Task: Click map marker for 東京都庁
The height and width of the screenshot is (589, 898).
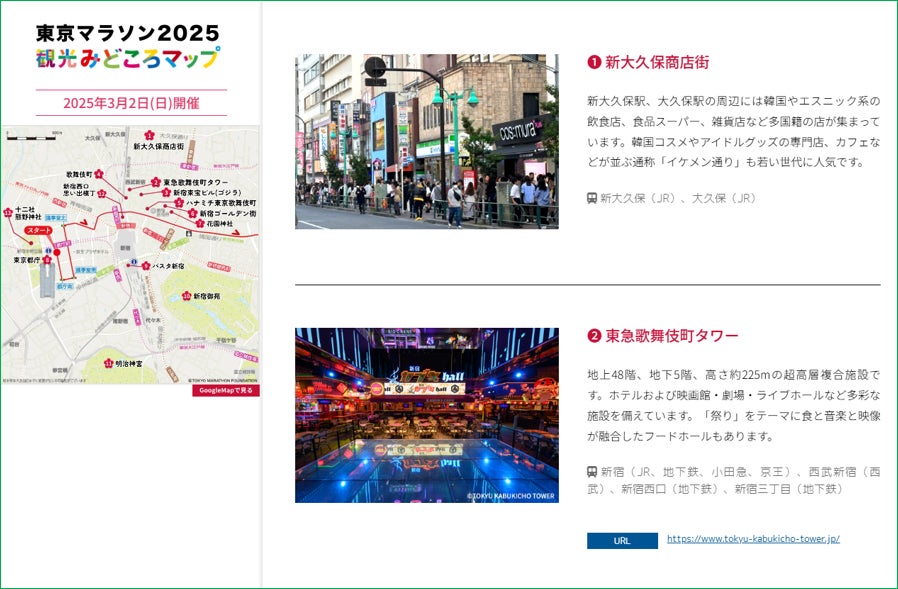Action: pyautogui.click(x=47, y=260)
